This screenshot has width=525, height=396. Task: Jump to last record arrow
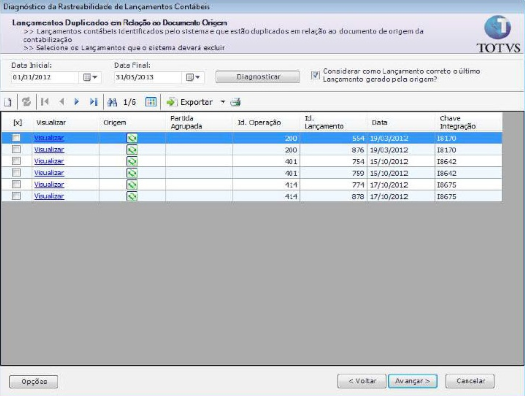tap(93, 102)
